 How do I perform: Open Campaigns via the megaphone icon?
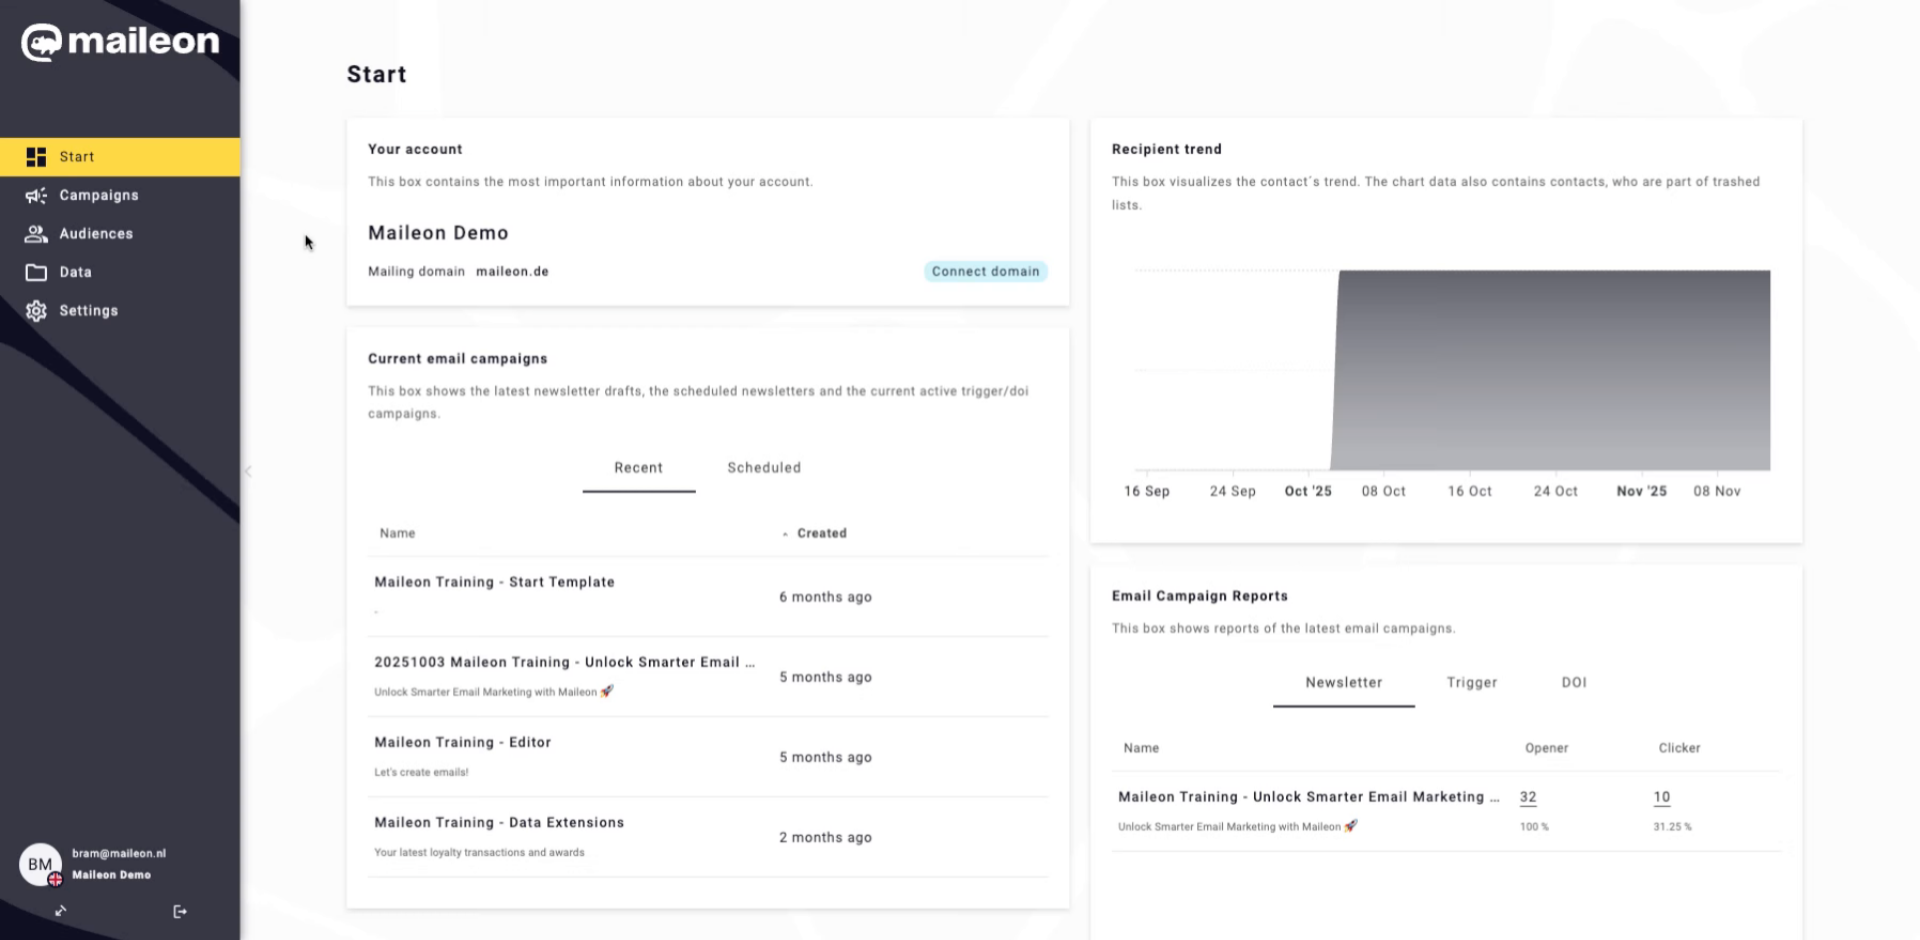click(36, 196)
